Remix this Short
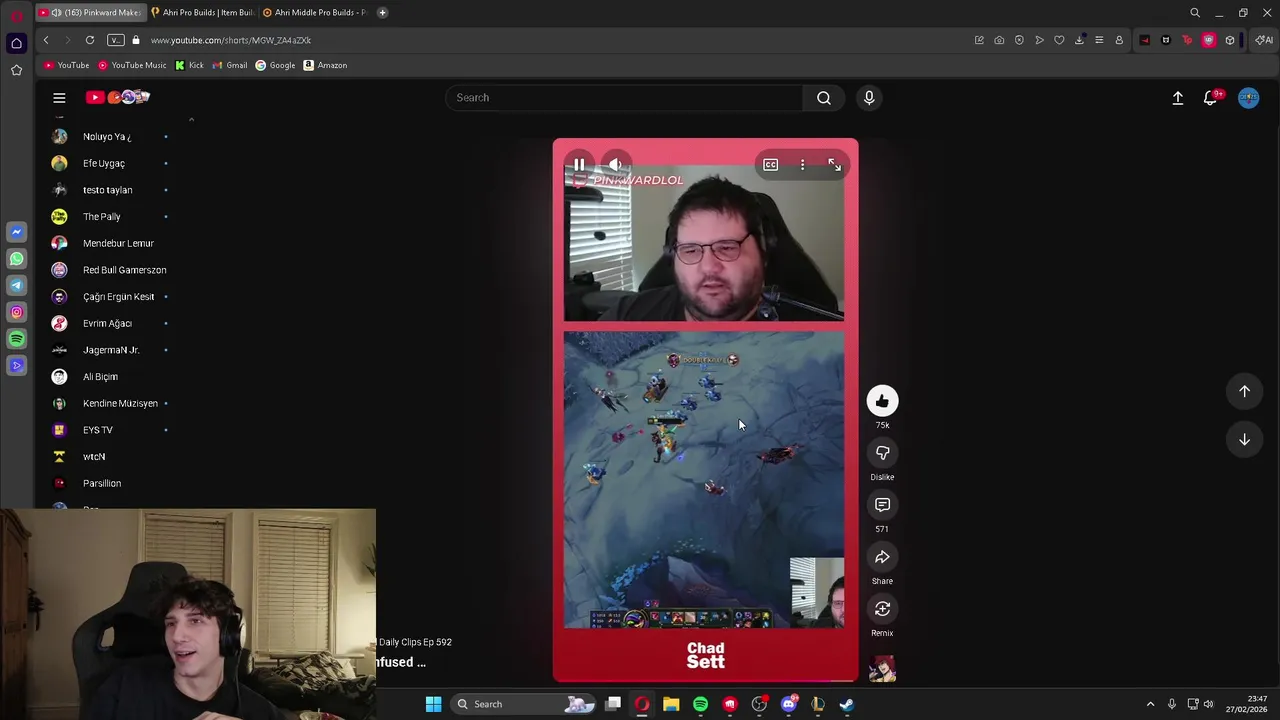The width and height of the screenshot is (1280, 720). click(x=882, y=609)
